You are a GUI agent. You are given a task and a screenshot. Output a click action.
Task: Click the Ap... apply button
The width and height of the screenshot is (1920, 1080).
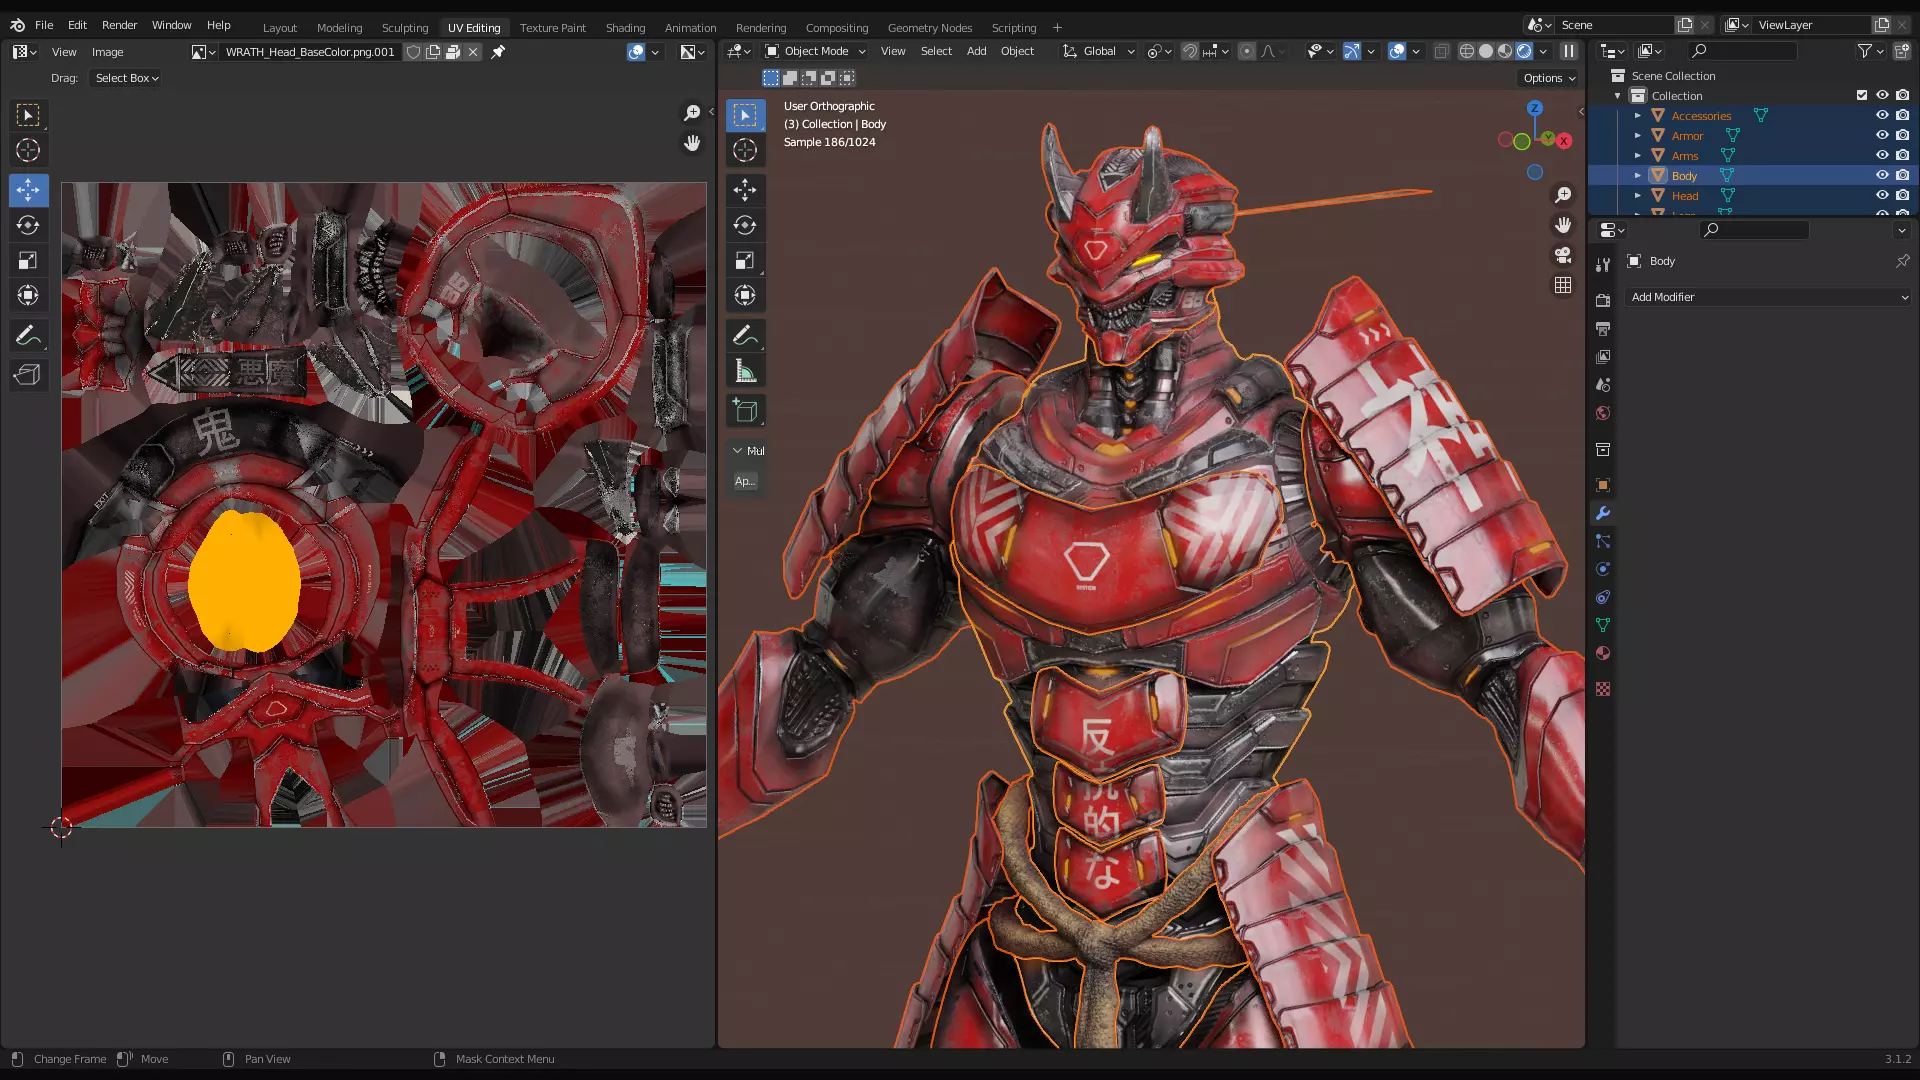[745, 481]
